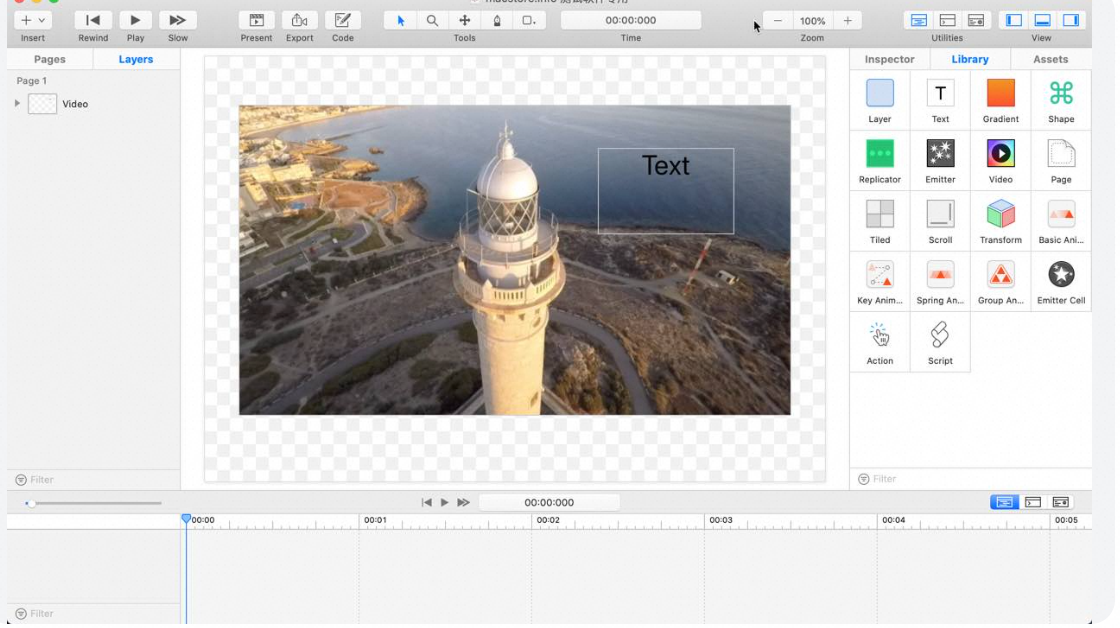Play the animation from toolbar
Image resolution: width=1120 pixels, height=628 pixels.
click(x=135, y=21)
